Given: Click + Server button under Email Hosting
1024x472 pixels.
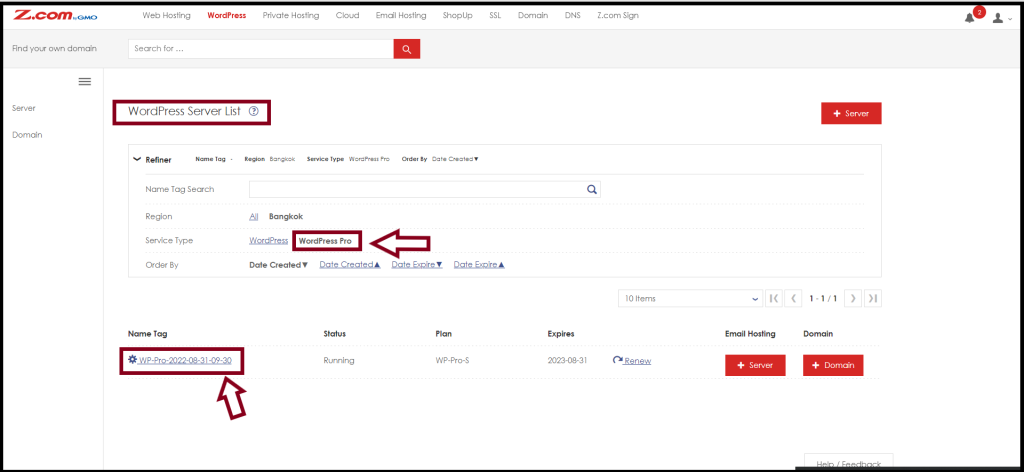Looking at the screenshot, I should click(x=755, y=366).
